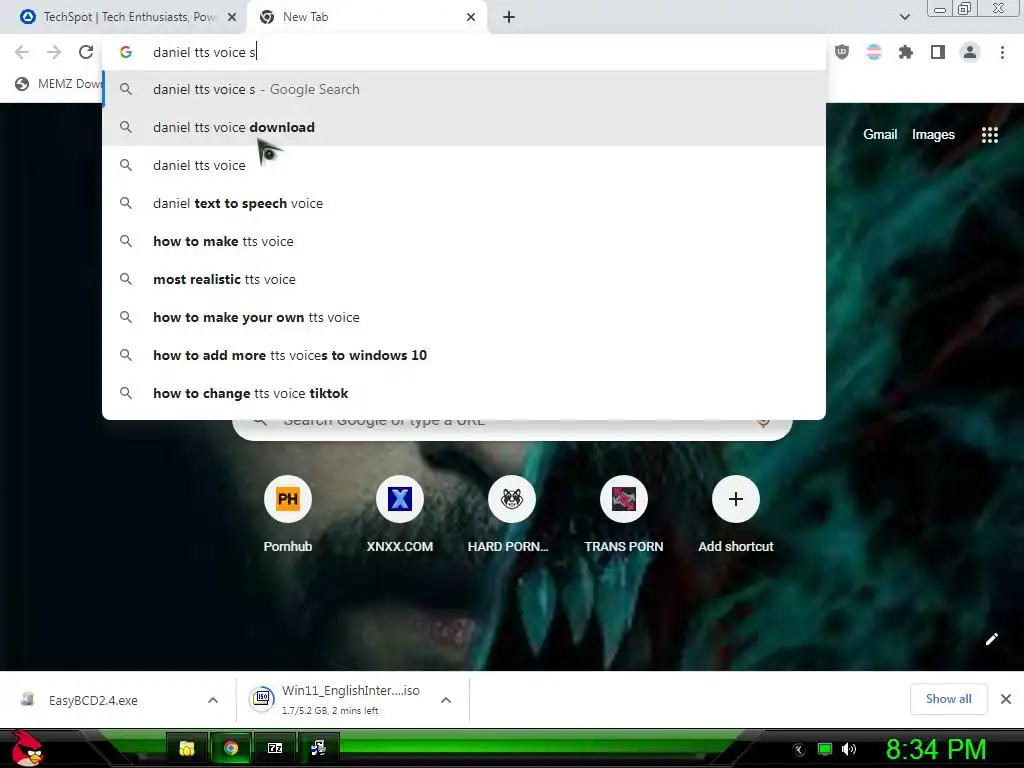Open file explorer from the taskbar
Image resolution: width=1024 pixels, height=768 pixels.
click(187, 748)
